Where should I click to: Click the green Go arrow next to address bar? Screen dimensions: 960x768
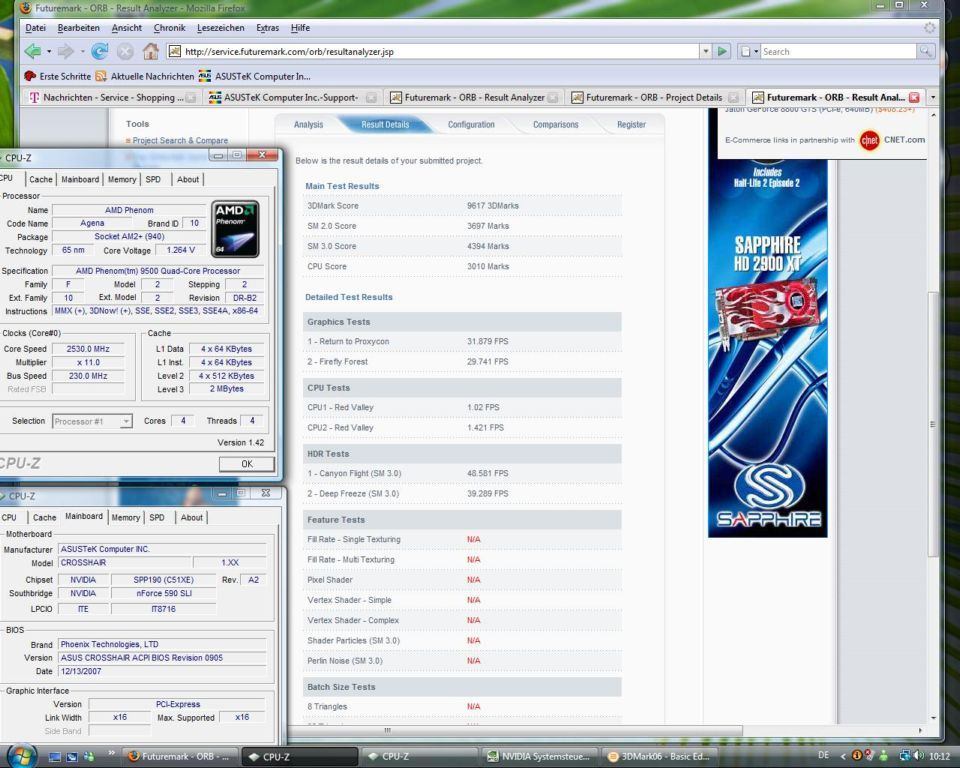coord(722,51)
